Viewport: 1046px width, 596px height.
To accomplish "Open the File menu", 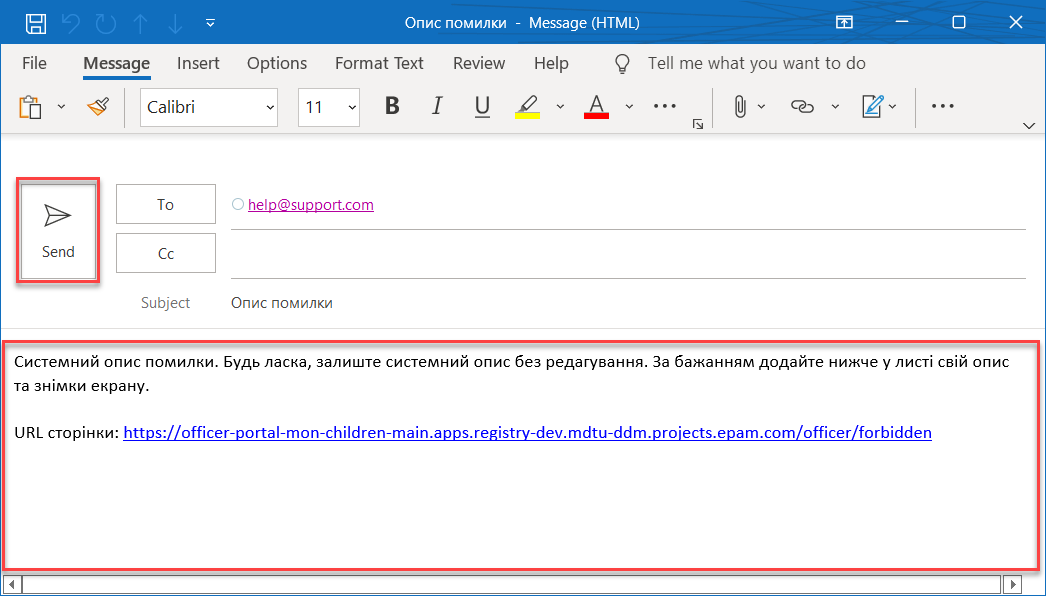I will click(x=34, y=63).
